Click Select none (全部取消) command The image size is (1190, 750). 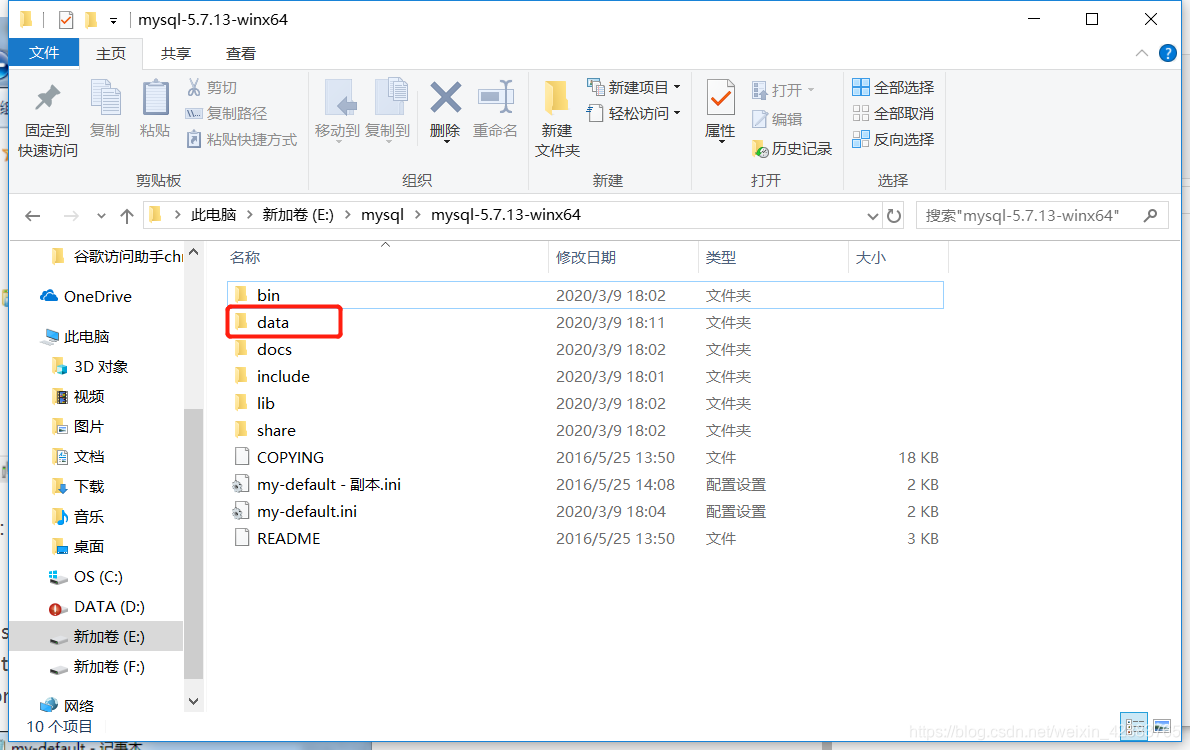click(892, 113)
